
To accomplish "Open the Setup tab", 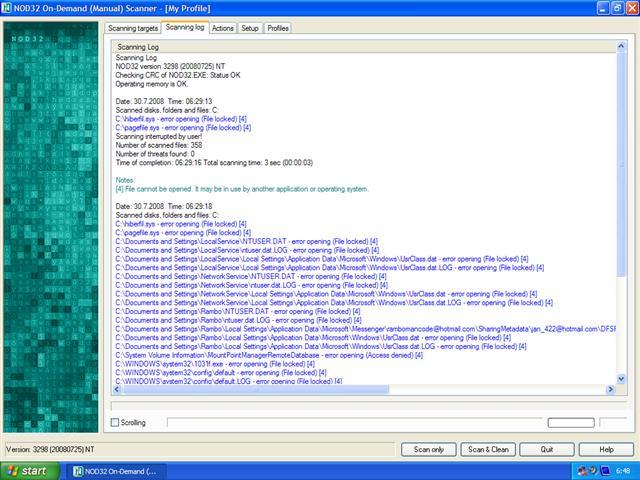I will tap(249, 28).
